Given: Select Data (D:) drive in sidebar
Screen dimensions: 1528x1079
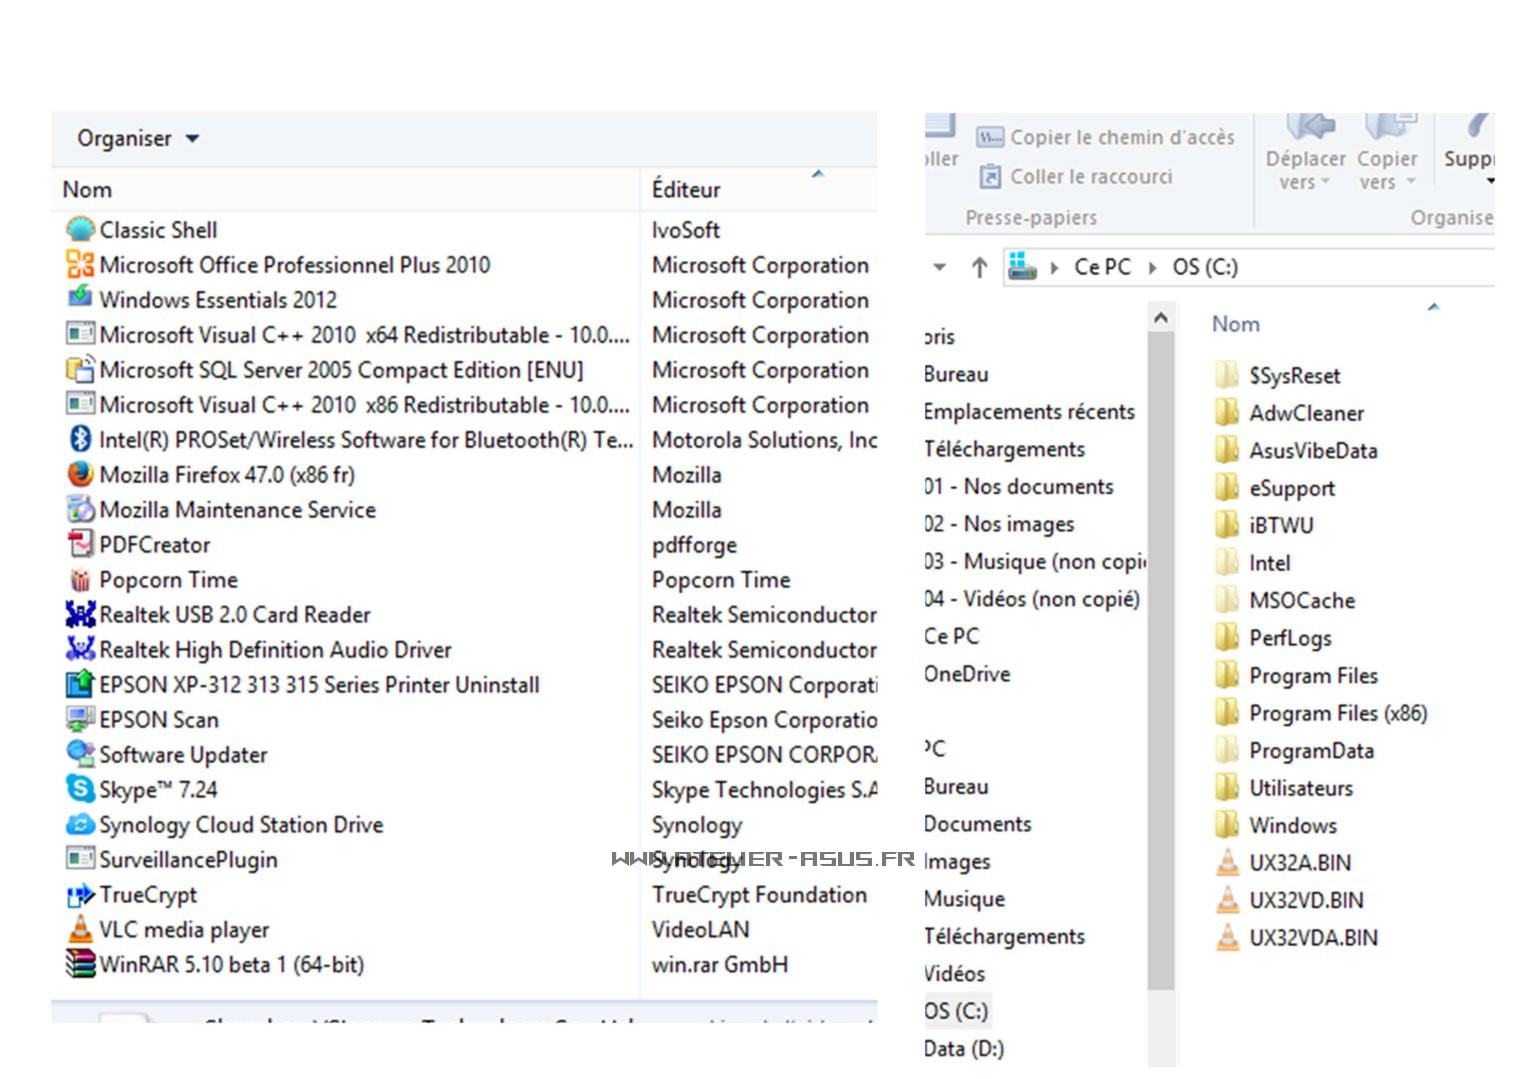Looking at the screenshot, I should (964, 1048).
